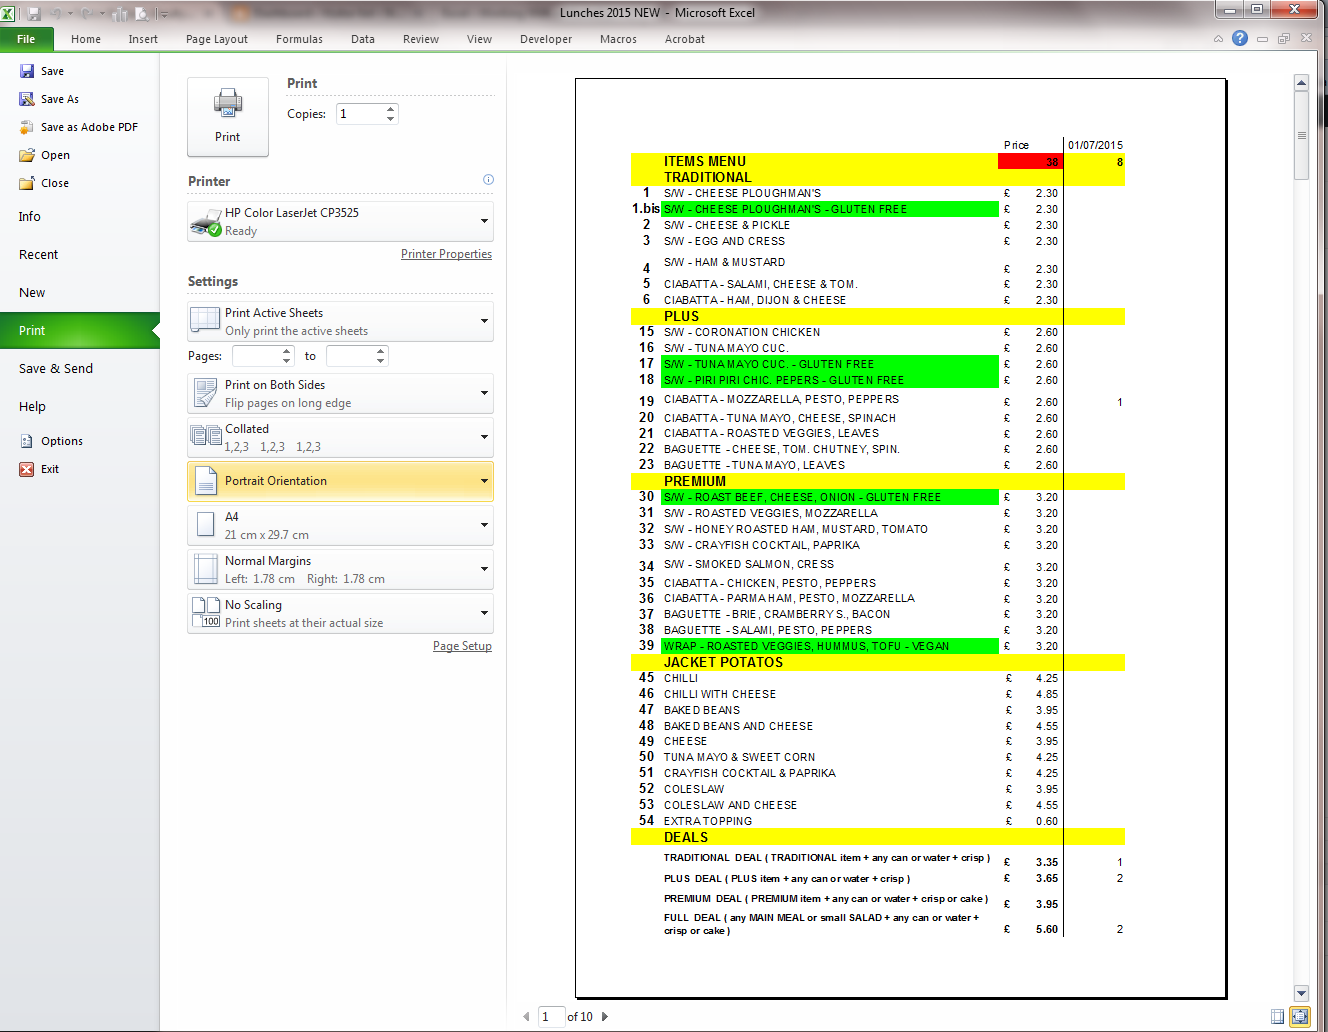
Task: Click the Quick Access Save icon in title bar
Action: [34, 14]
